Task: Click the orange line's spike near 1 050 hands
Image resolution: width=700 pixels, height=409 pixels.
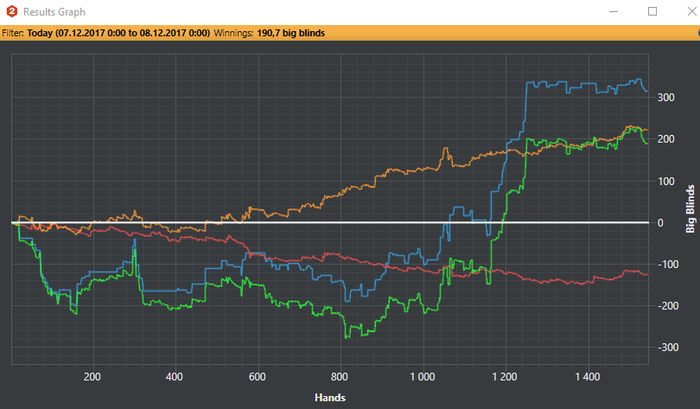Action: pyautogui.click(x=445, y=149)
